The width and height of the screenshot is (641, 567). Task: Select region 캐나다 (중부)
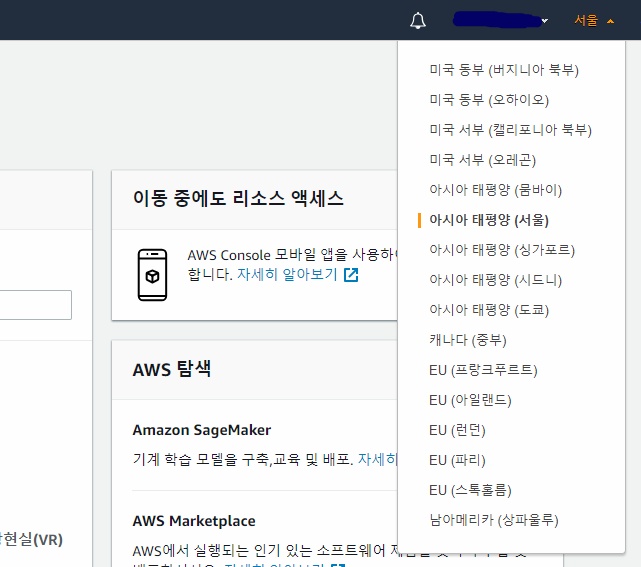tap(468, 340)
